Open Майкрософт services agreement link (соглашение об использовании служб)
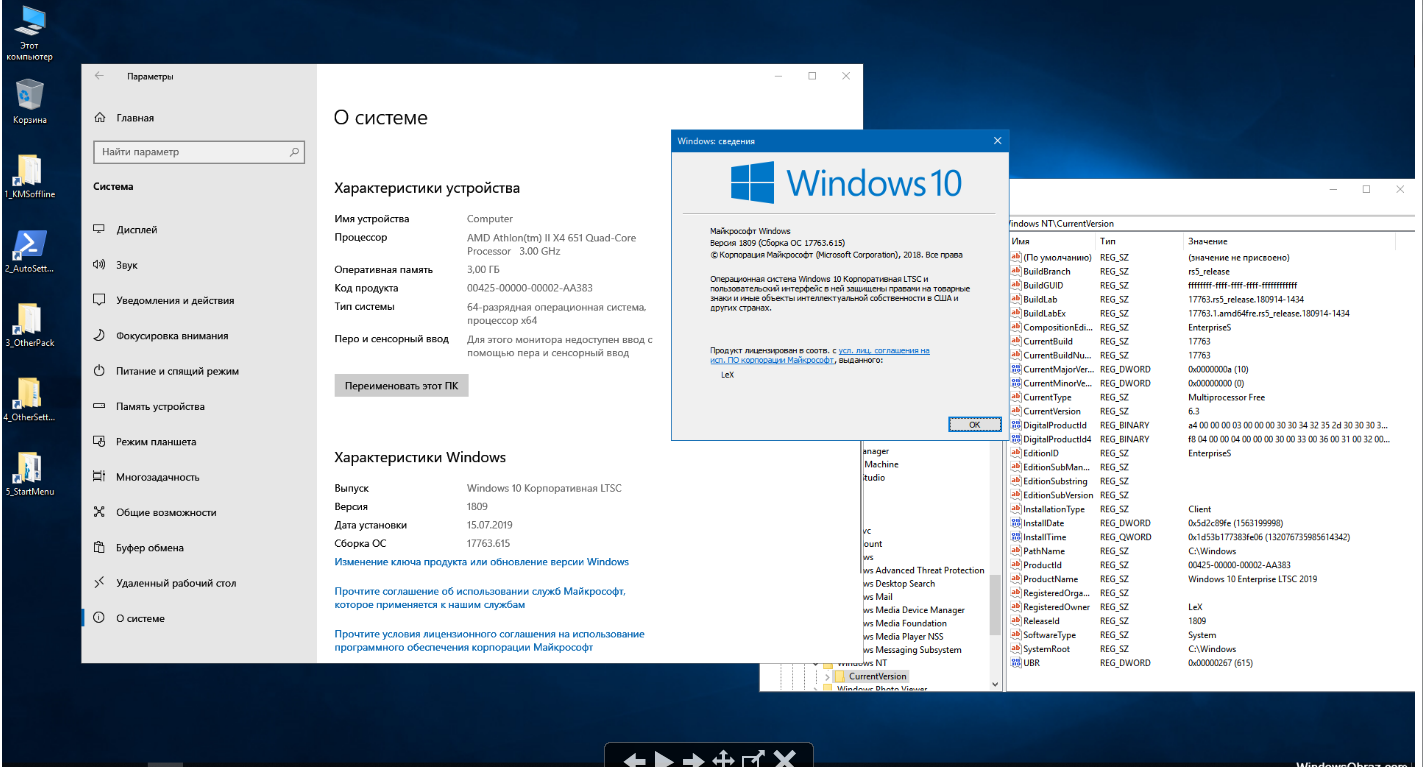The height and width of the screenshot is (767, 1423). (480, 598)
